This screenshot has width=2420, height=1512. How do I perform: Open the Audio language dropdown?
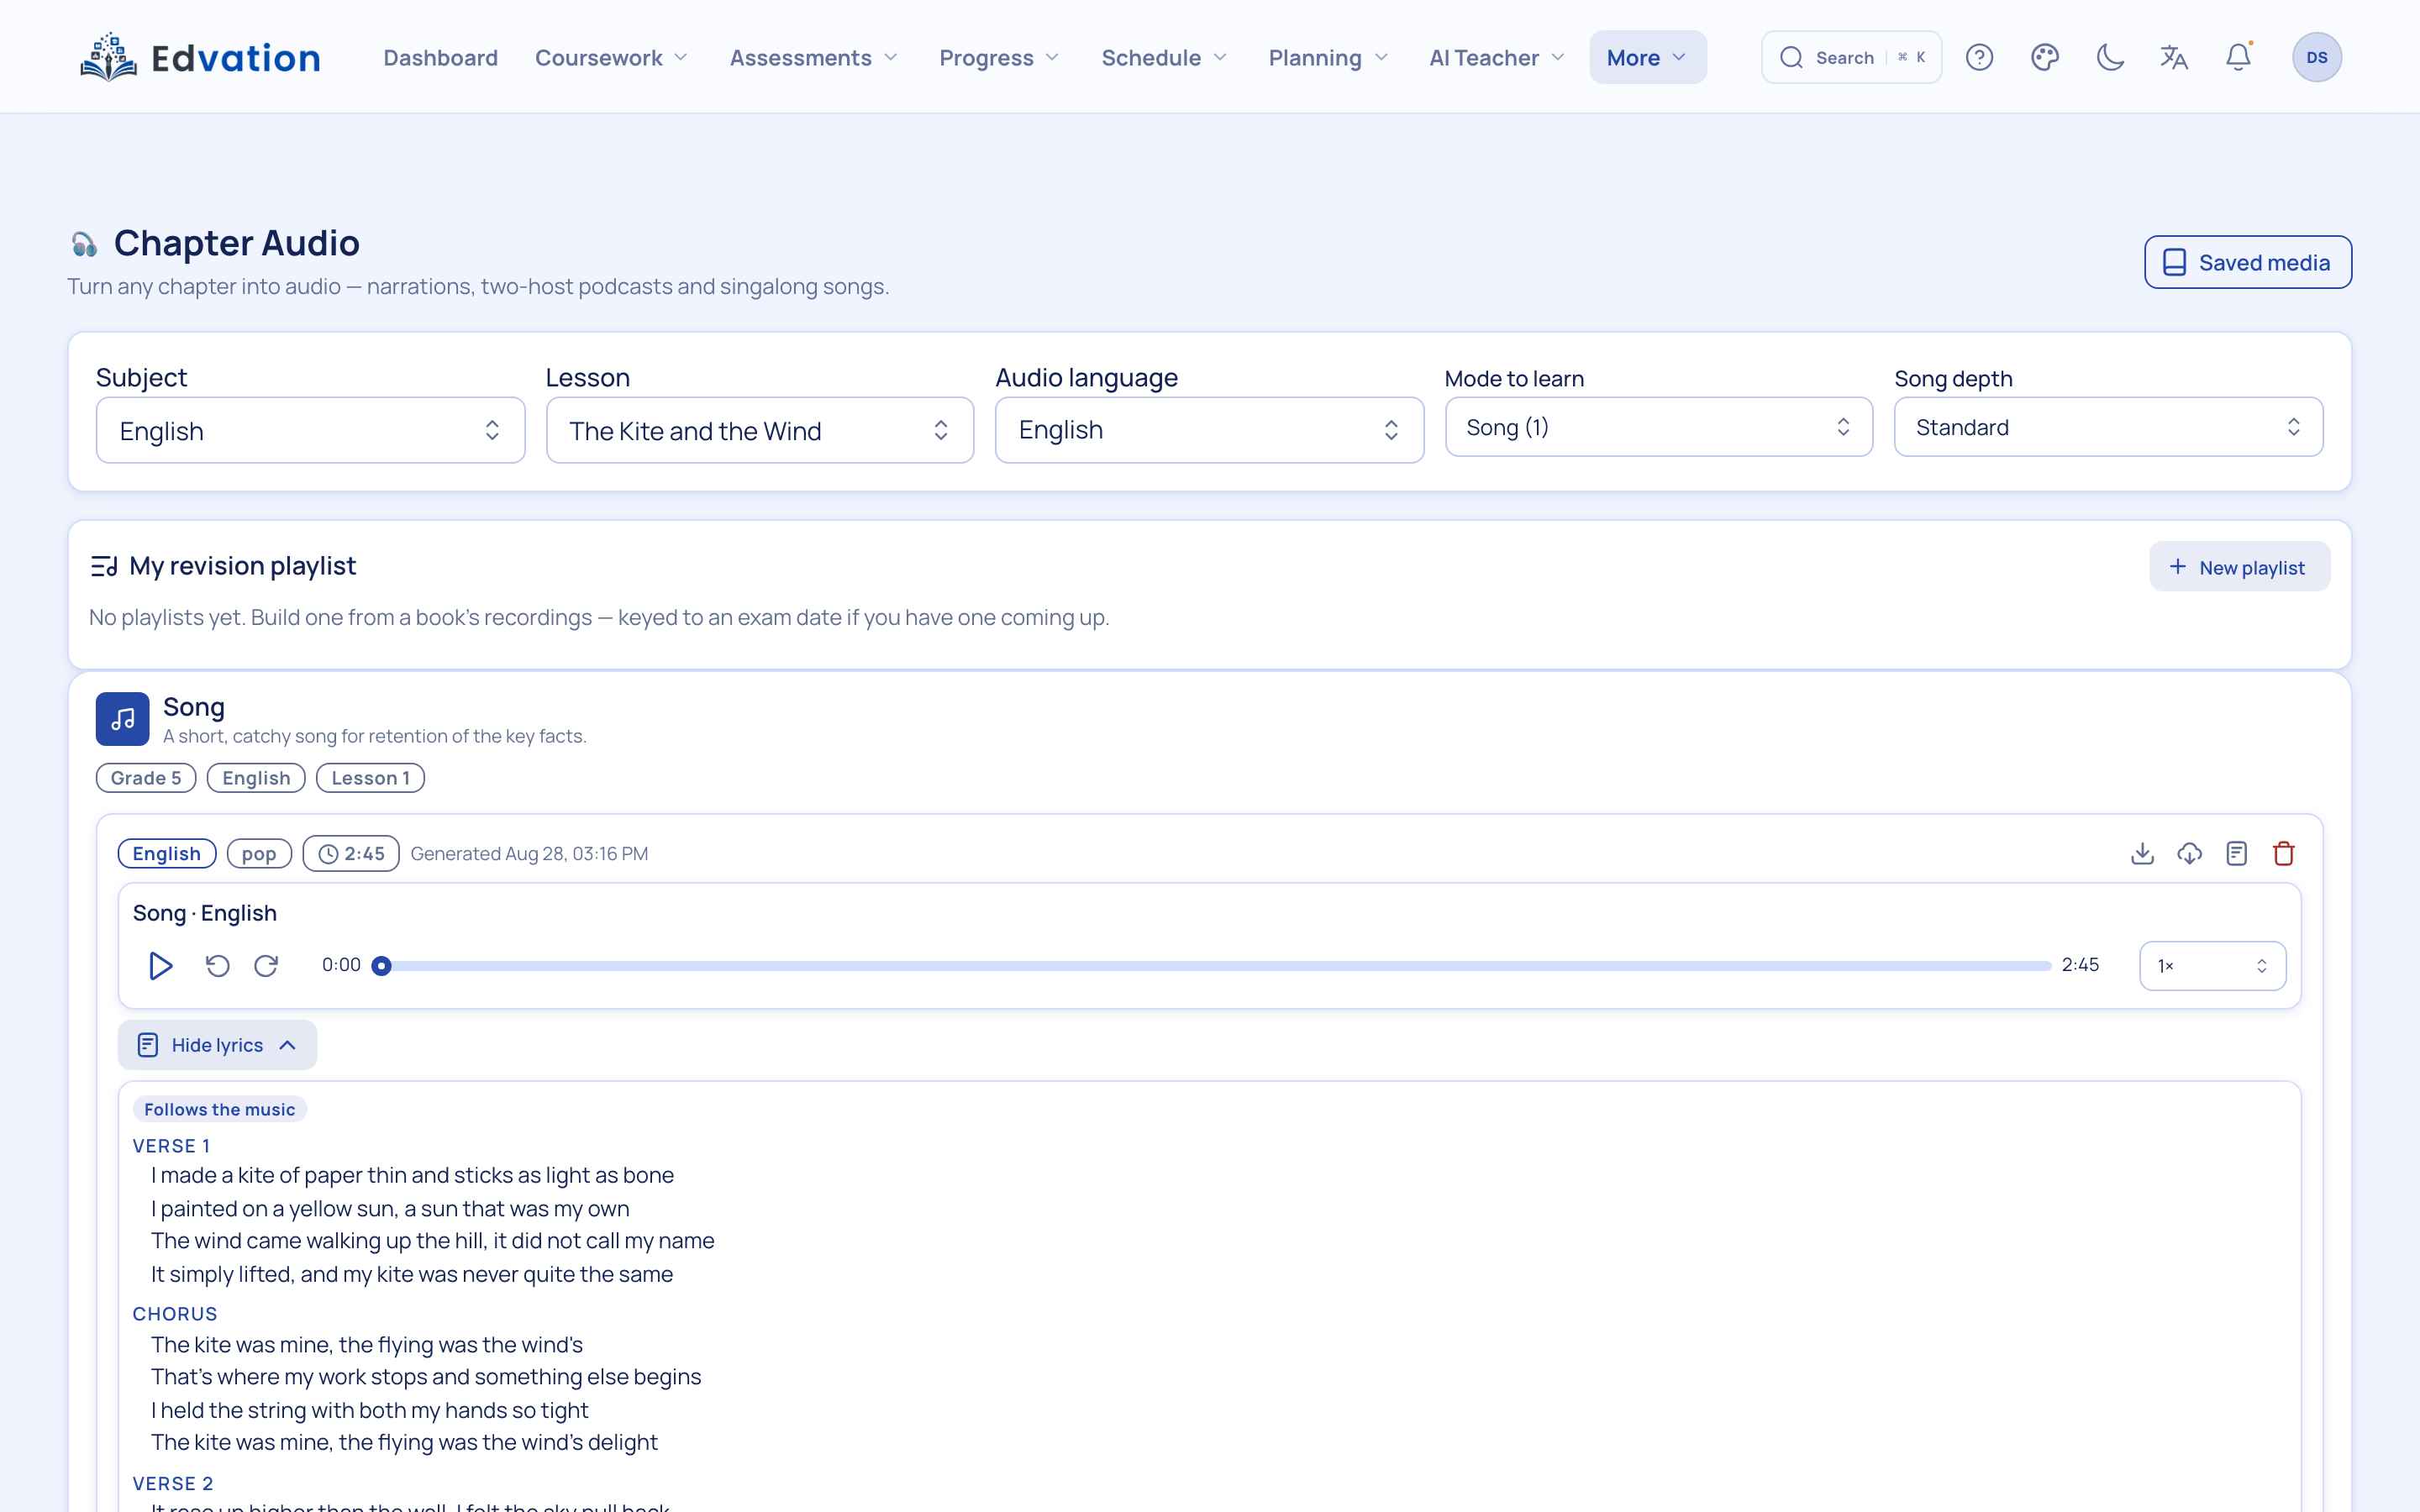click(1209, 430)
